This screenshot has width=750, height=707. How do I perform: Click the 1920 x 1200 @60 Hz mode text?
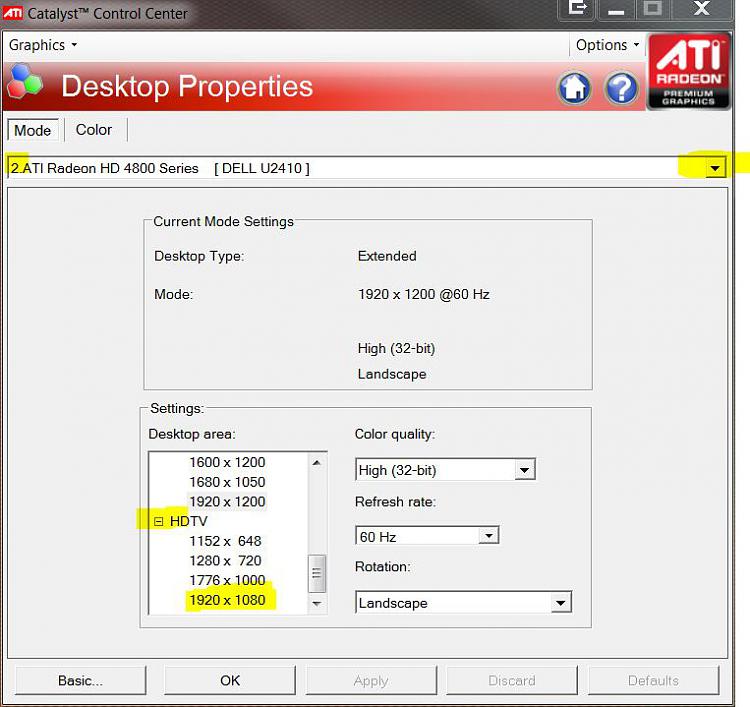424,294
